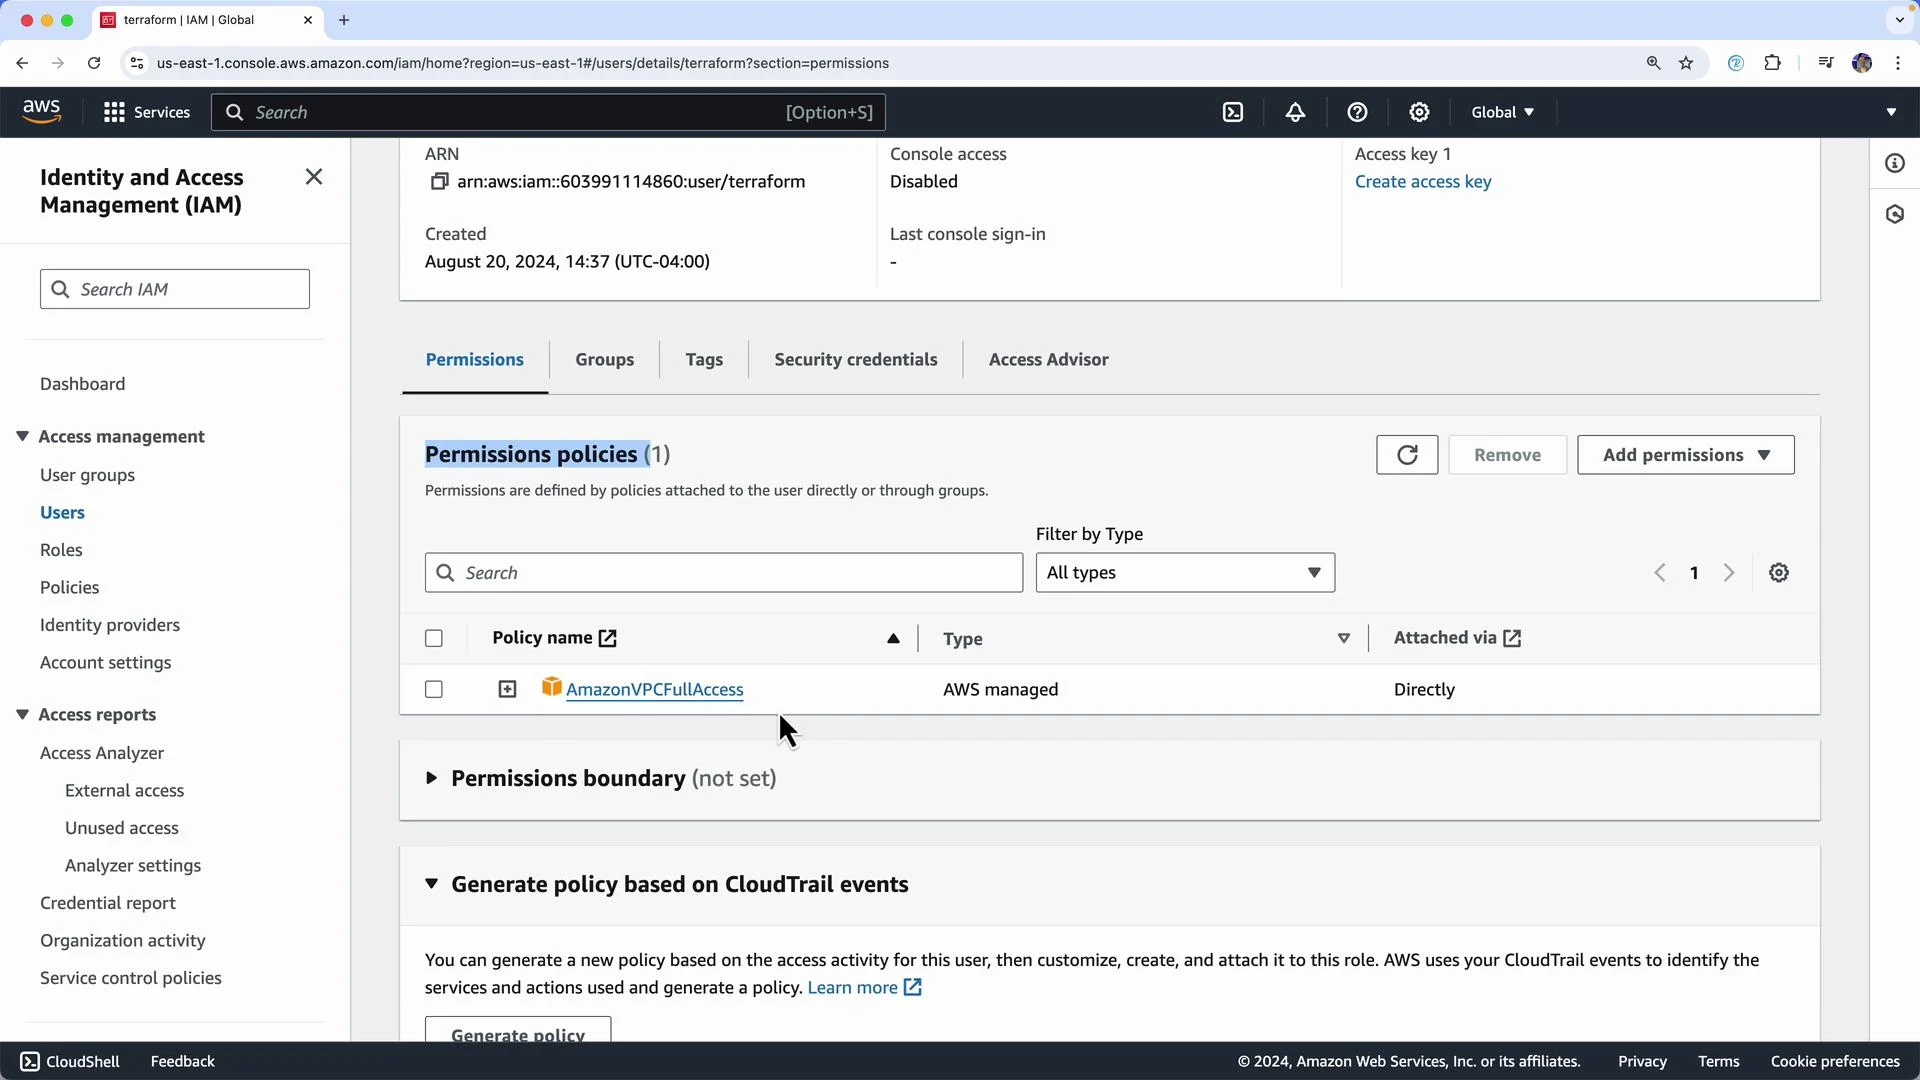Click the Generate policy button
The width and height of the screenshot is (1920, 1080).
point(518,1030)
